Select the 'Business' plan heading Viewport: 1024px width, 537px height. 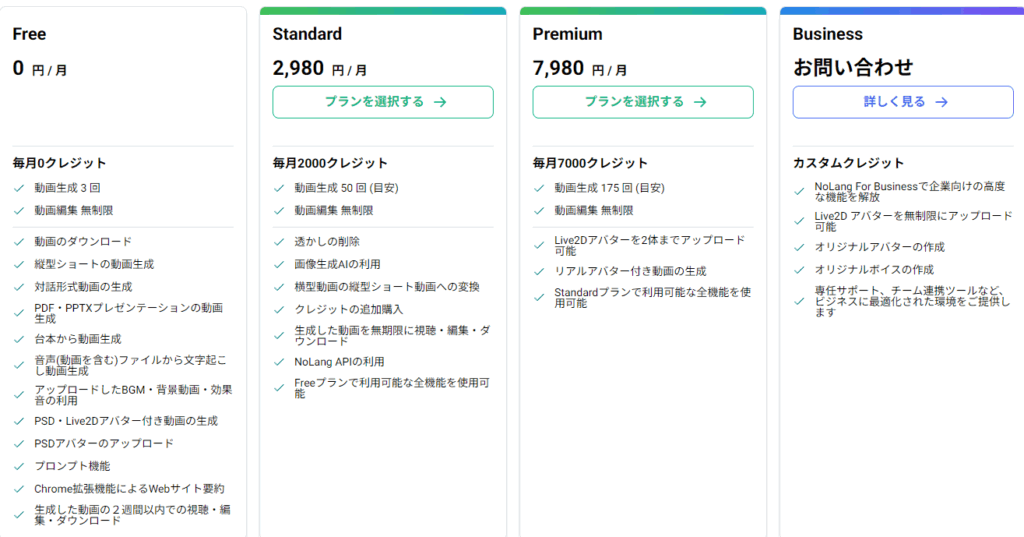coord(827,34)
